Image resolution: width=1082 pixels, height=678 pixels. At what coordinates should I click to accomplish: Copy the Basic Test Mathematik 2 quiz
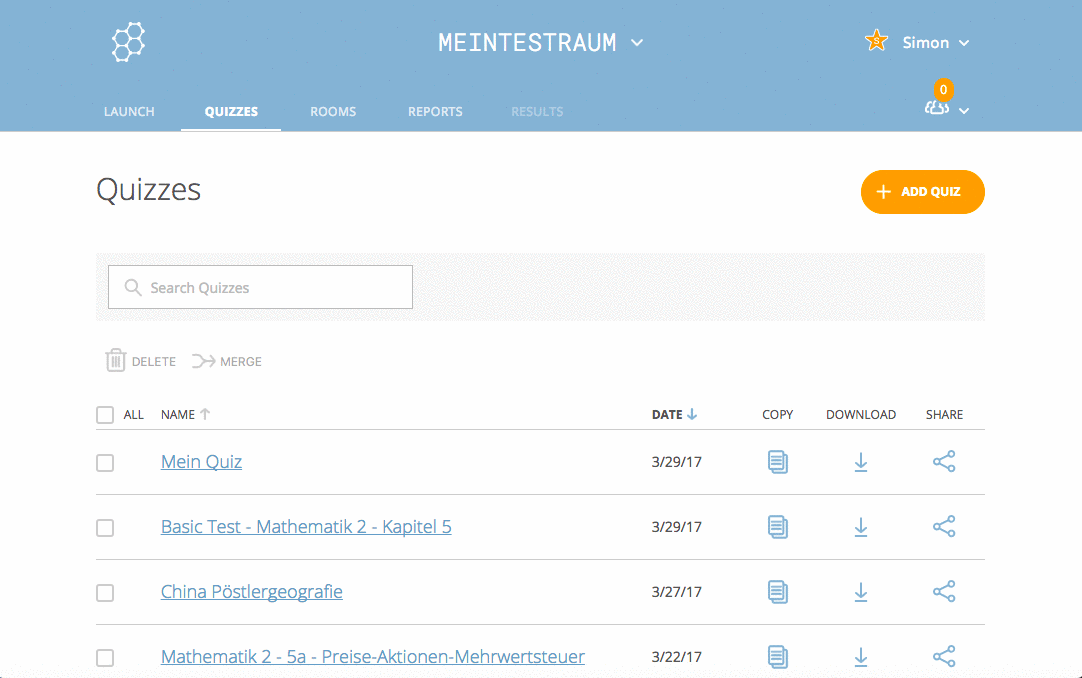[x=777, y=527]
